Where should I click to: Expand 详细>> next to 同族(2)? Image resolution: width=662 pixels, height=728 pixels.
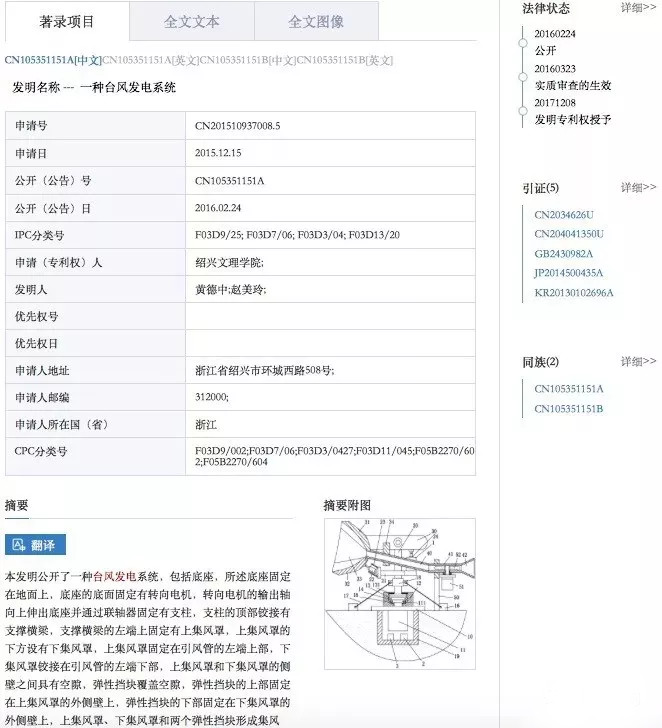coord(638,361)
